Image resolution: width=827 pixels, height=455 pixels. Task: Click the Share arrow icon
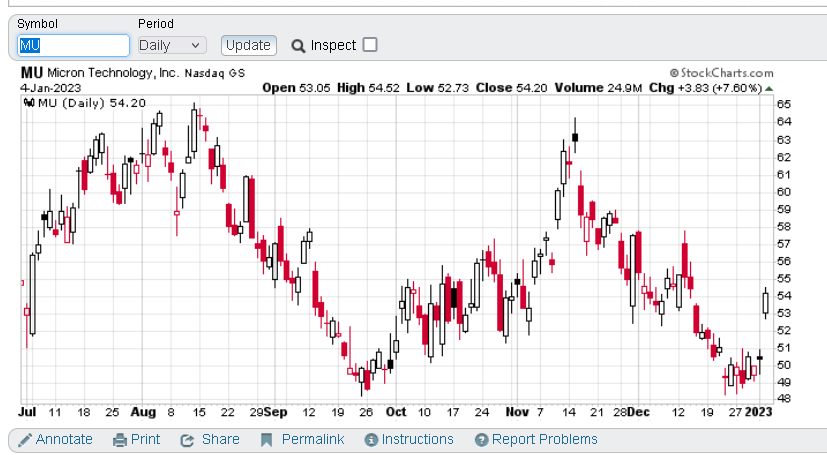187,440
